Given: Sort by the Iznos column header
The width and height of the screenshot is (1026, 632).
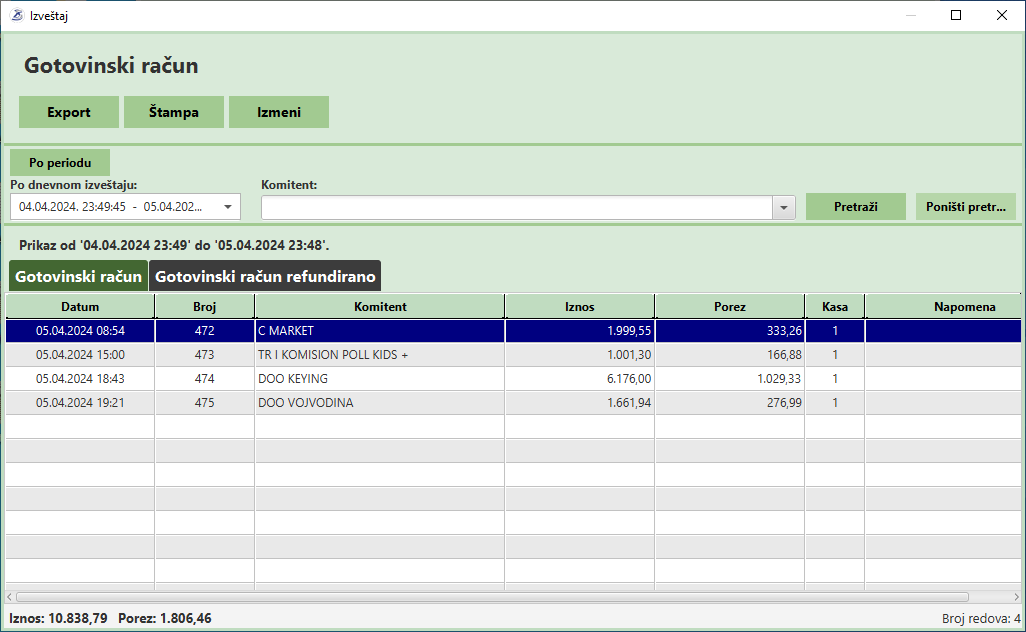Looking at the screenshot, I should point(579,306).
